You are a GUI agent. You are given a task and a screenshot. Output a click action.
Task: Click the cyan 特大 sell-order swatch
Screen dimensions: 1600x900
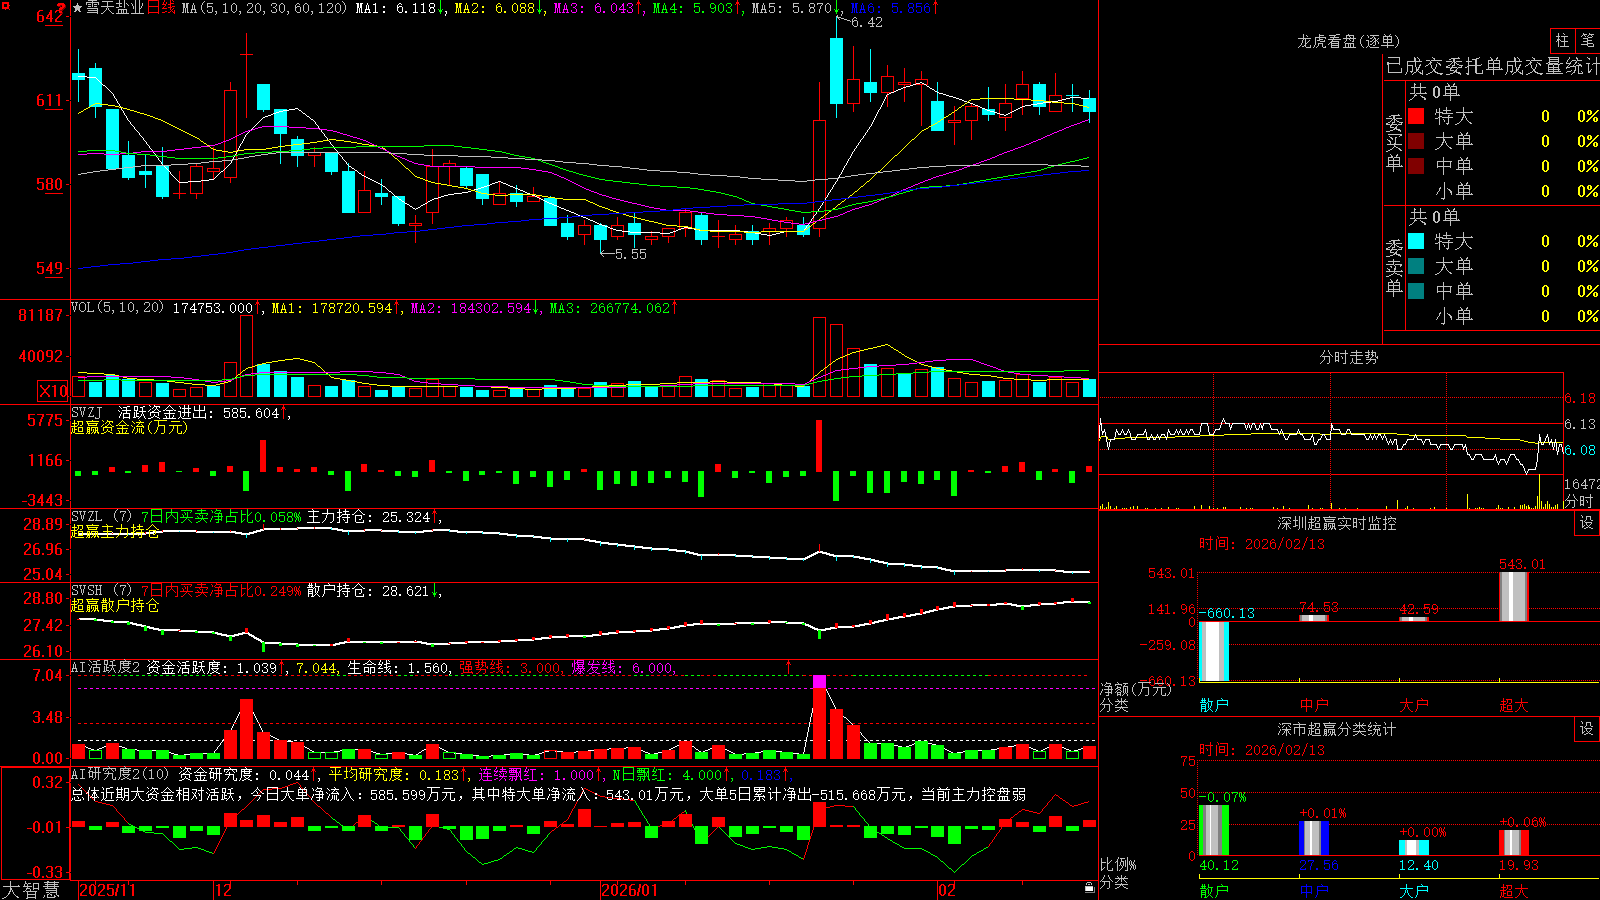click(x=1416, y=241)
